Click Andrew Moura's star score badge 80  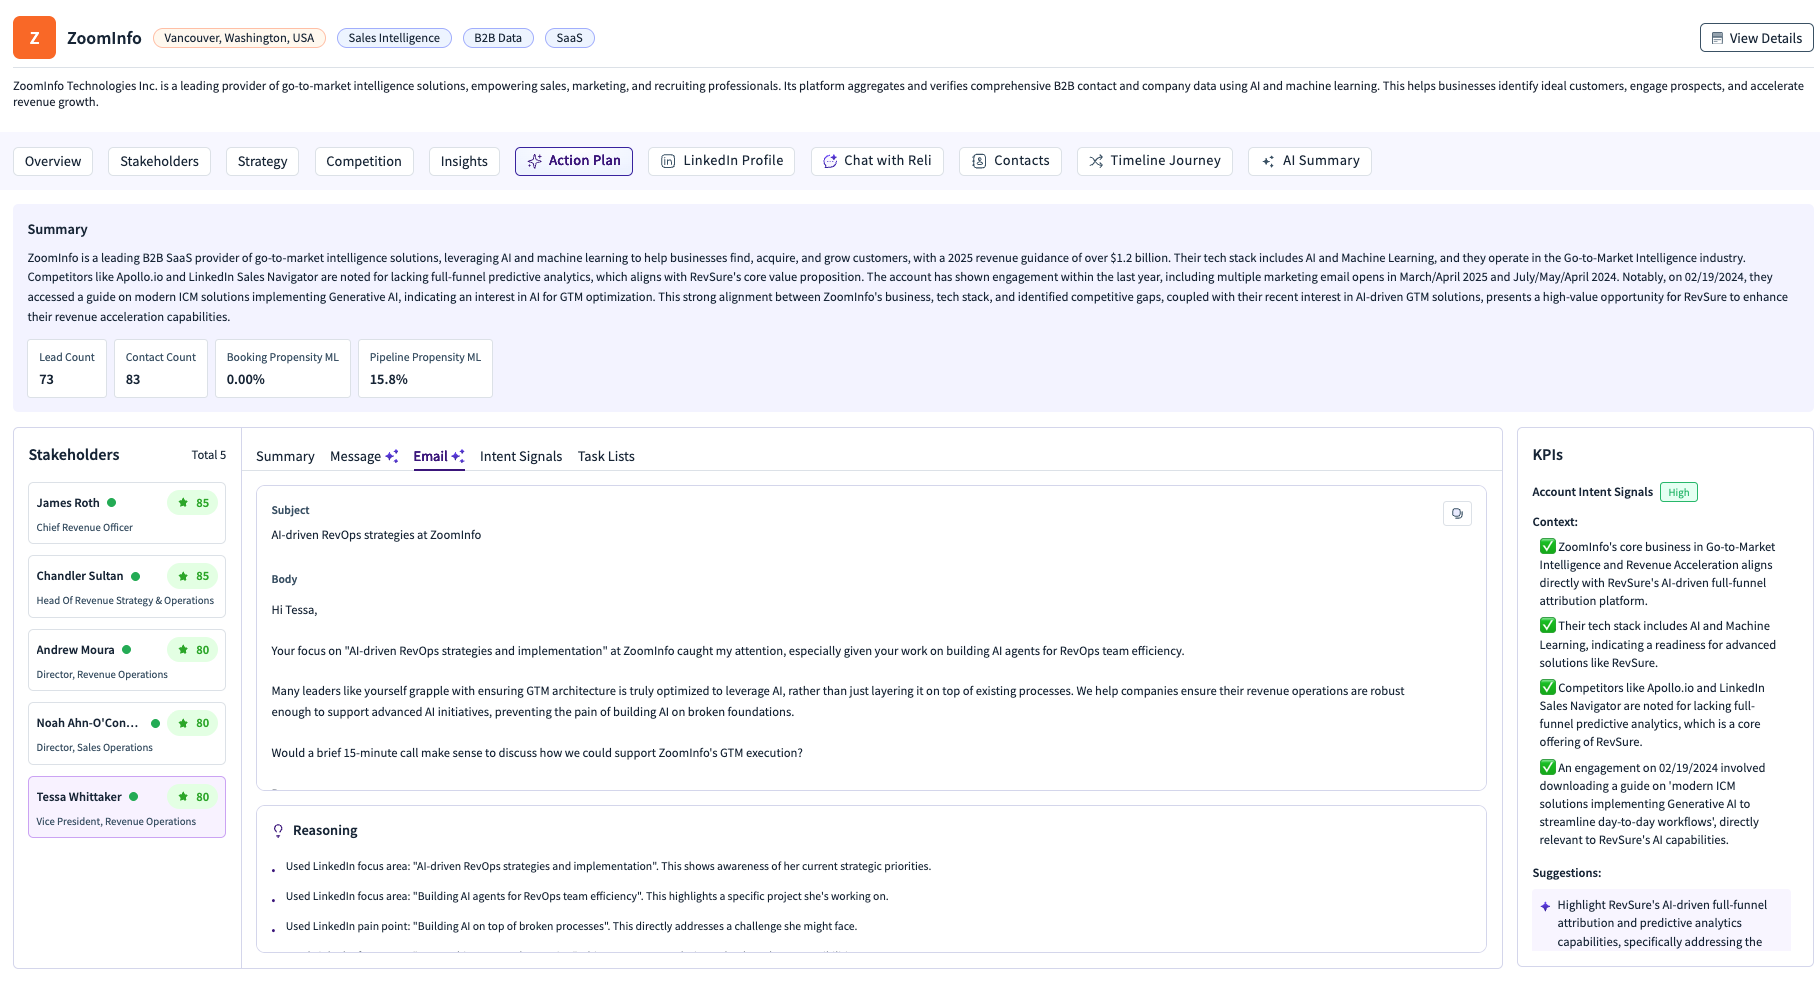tap(193, 650)
